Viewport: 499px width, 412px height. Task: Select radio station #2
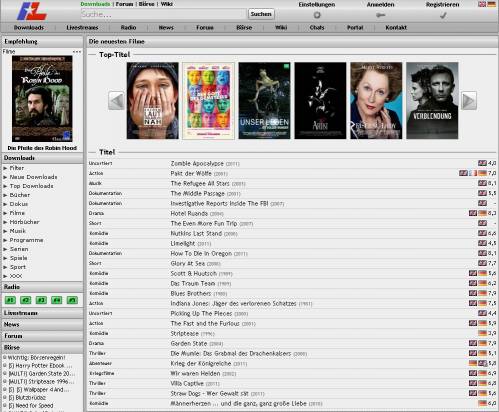[x=26, y=300]
